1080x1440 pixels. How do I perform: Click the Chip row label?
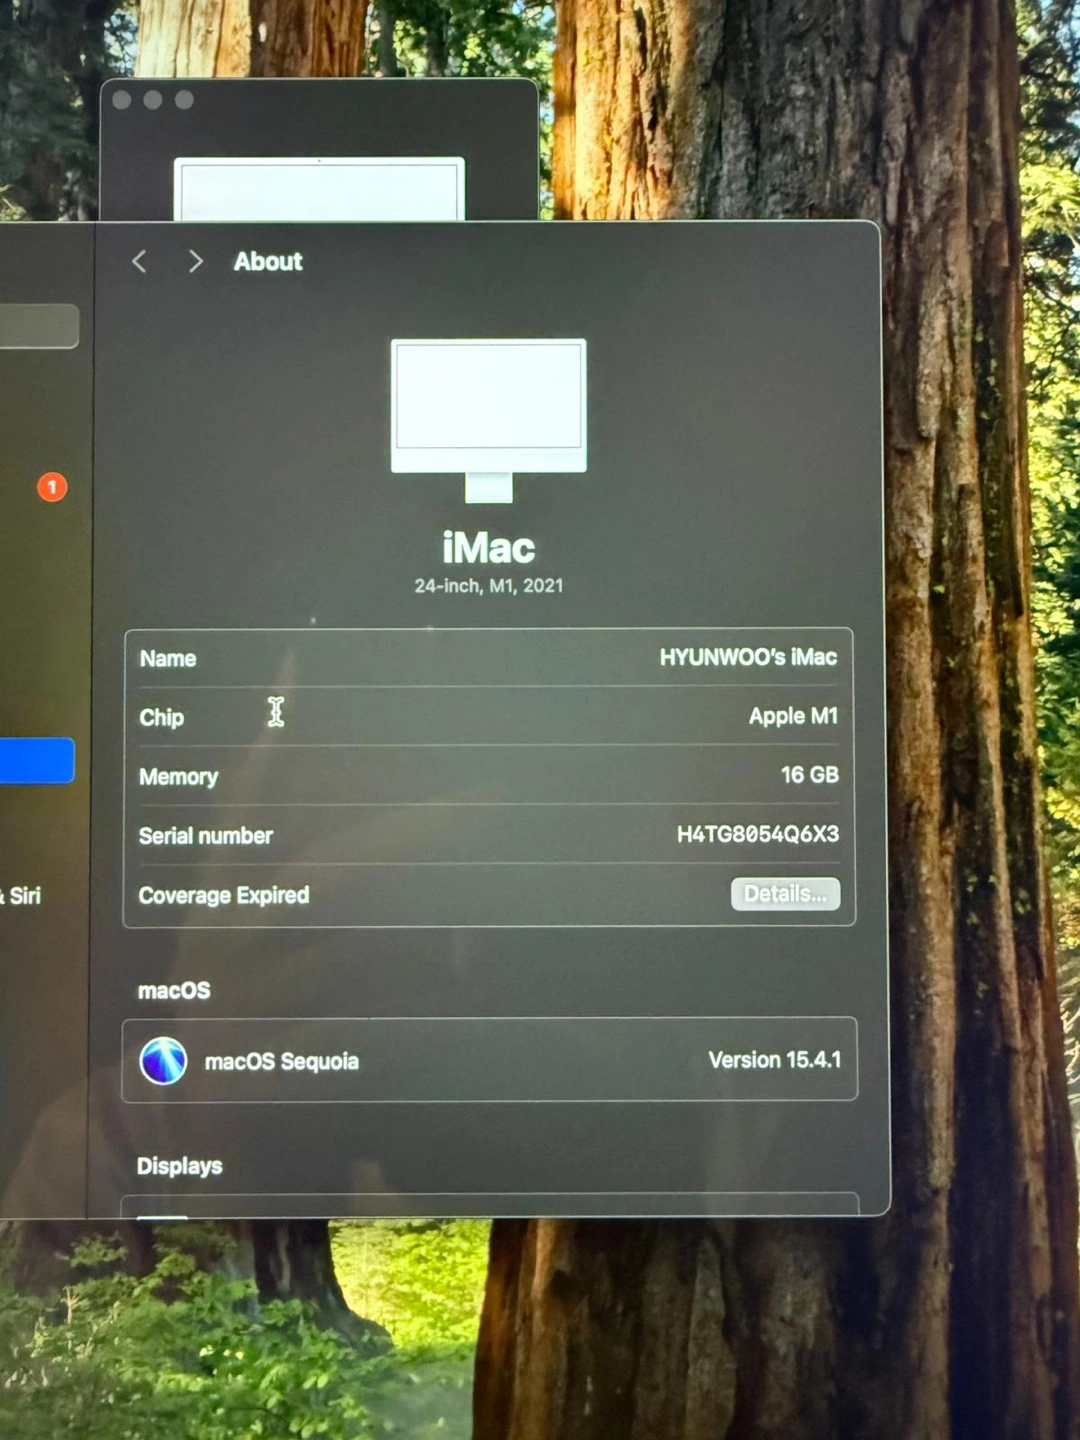click(x=162, y=718)
